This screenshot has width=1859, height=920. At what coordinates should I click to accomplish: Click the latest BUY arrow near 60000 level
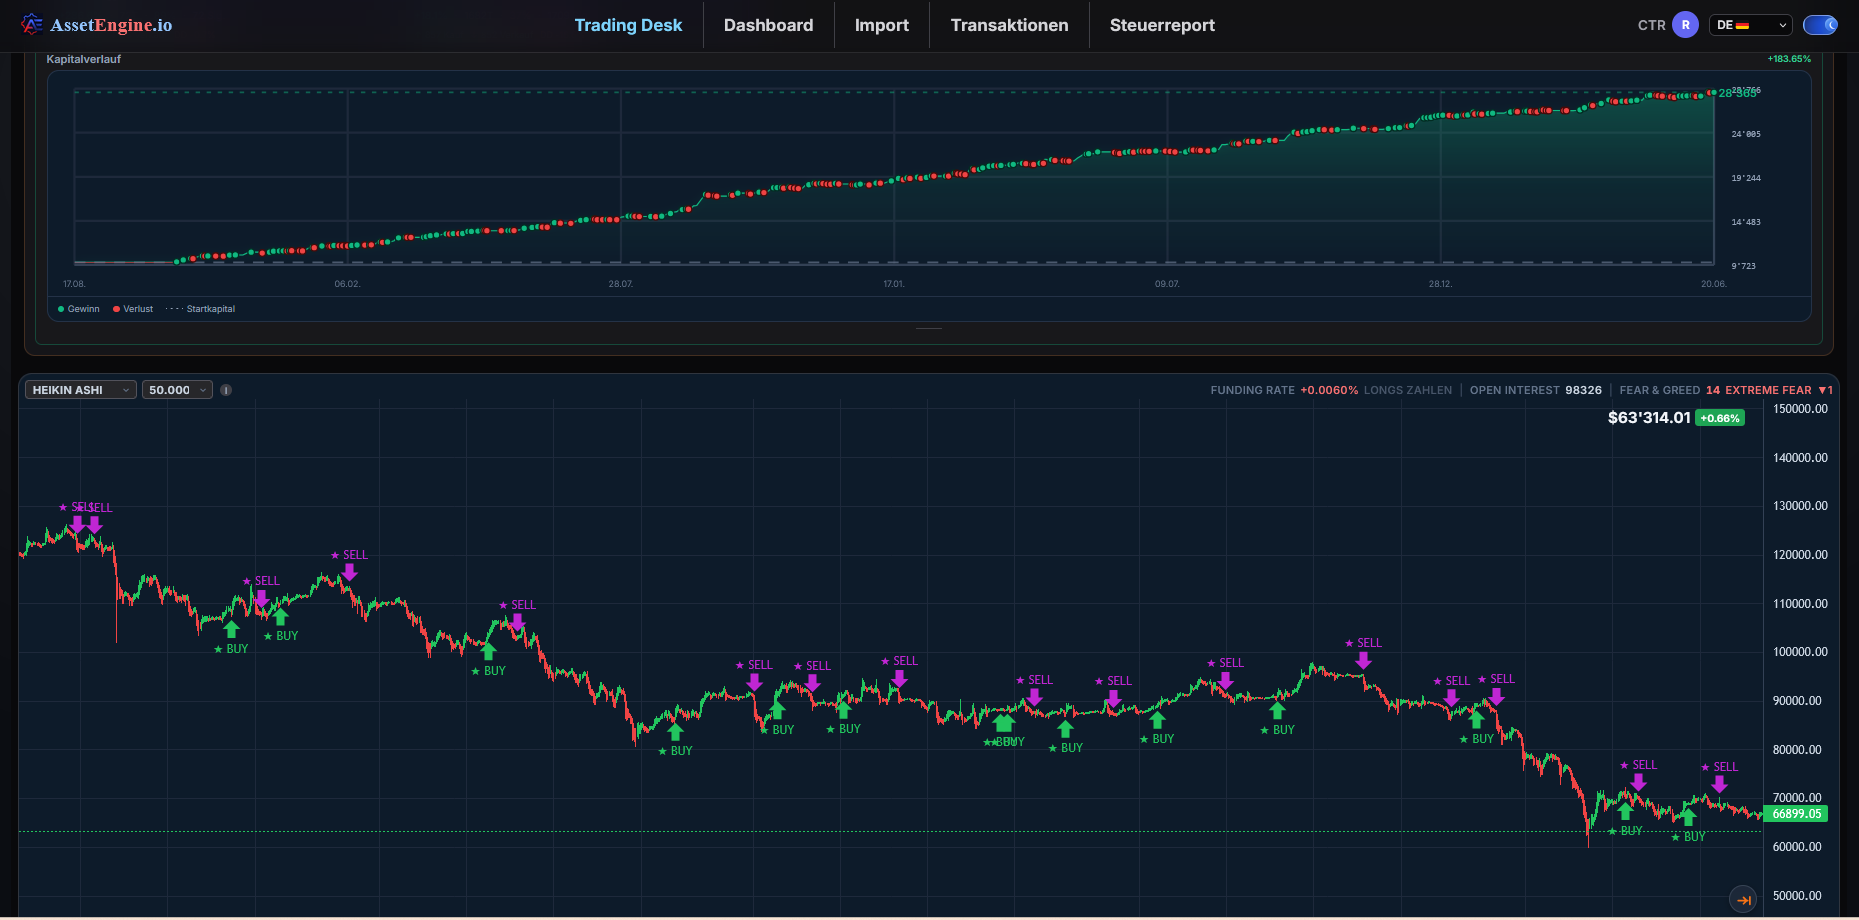(1688, 817)
